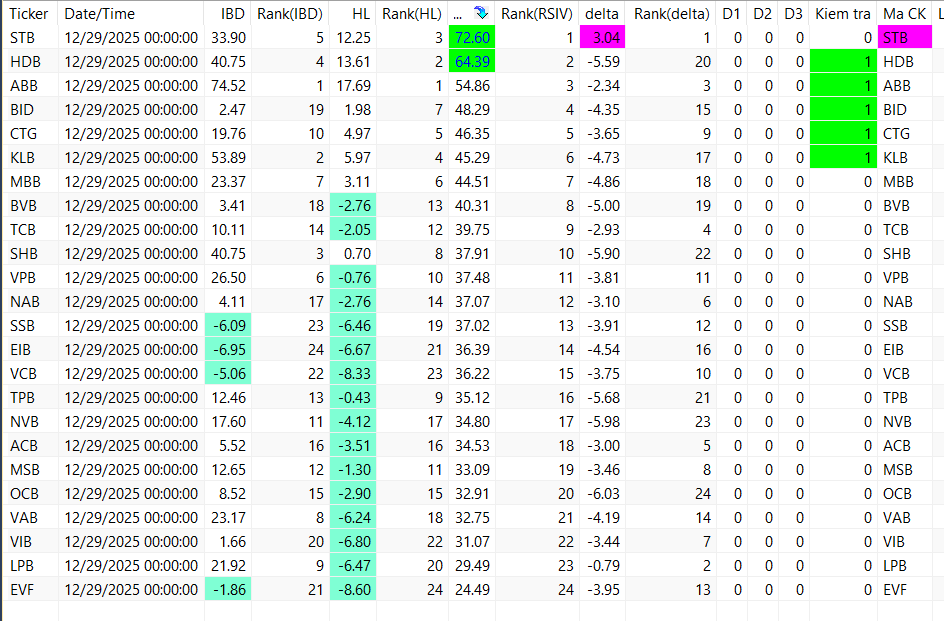
Task: Click the IBD column header
Action: pos(228,13)
